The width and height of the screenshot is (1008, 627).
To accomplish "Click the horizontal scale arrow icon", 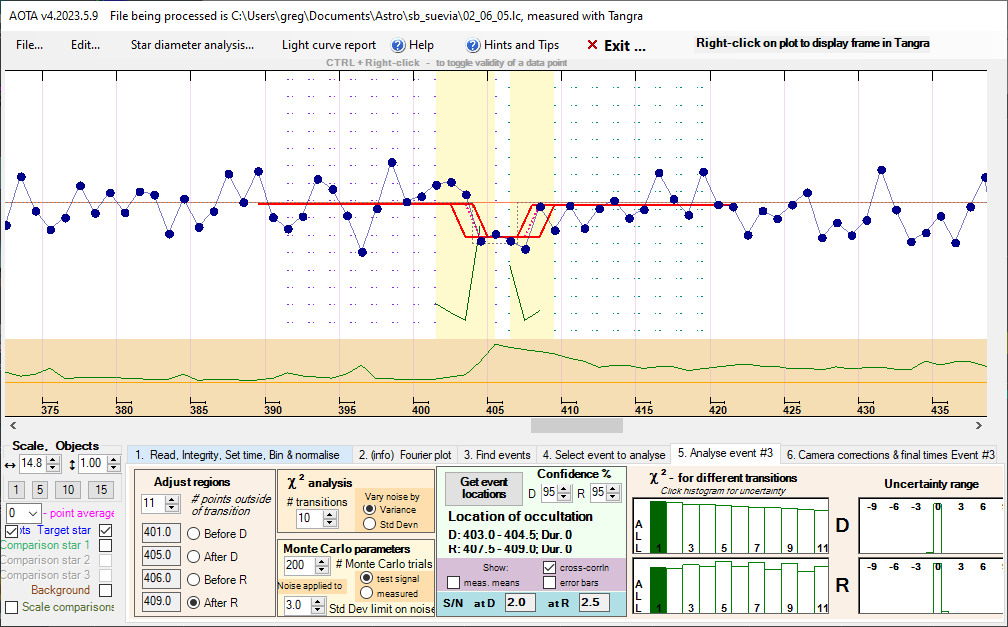I will pos(10,464).
